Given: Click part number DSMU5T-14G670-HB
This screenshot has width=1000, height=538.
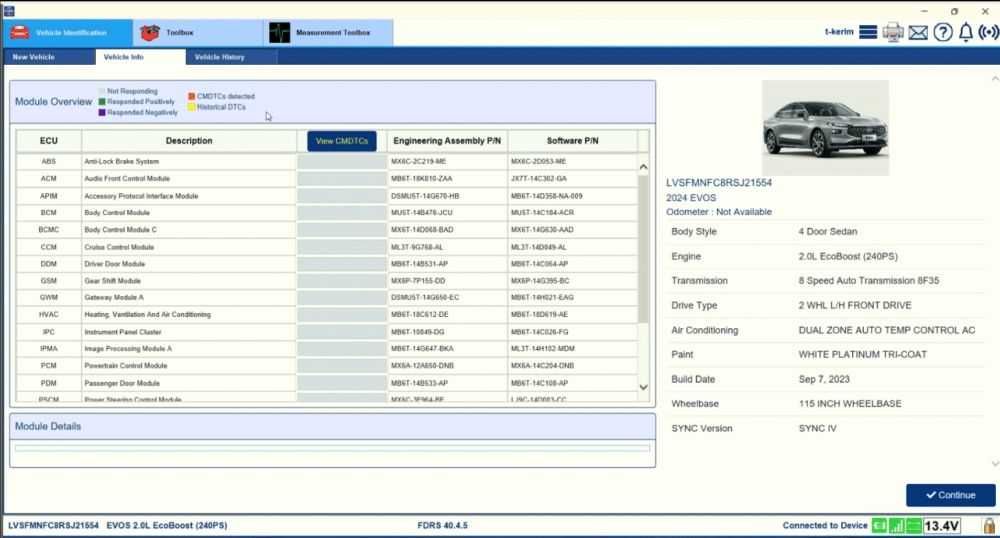Looking at the screenshot, I should (x=425, y=196).
